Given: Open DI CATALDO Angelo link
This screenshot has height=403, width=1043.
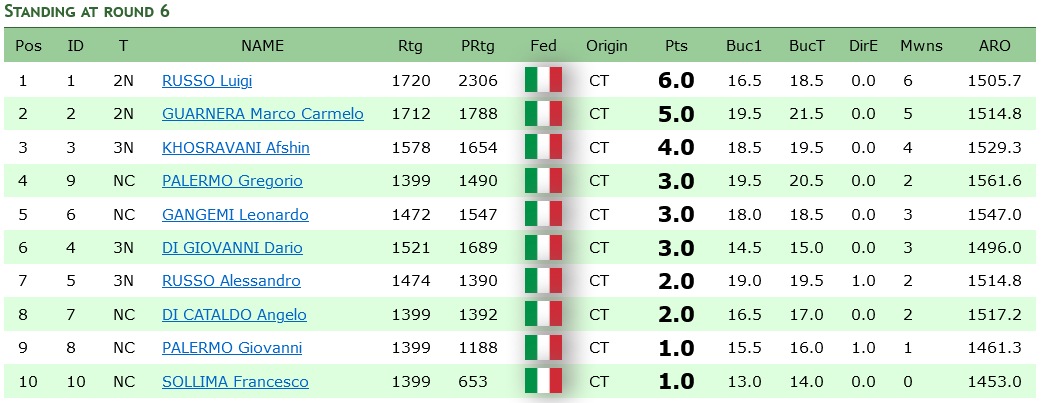Looking at the screenshot, I should click(234, 315).
